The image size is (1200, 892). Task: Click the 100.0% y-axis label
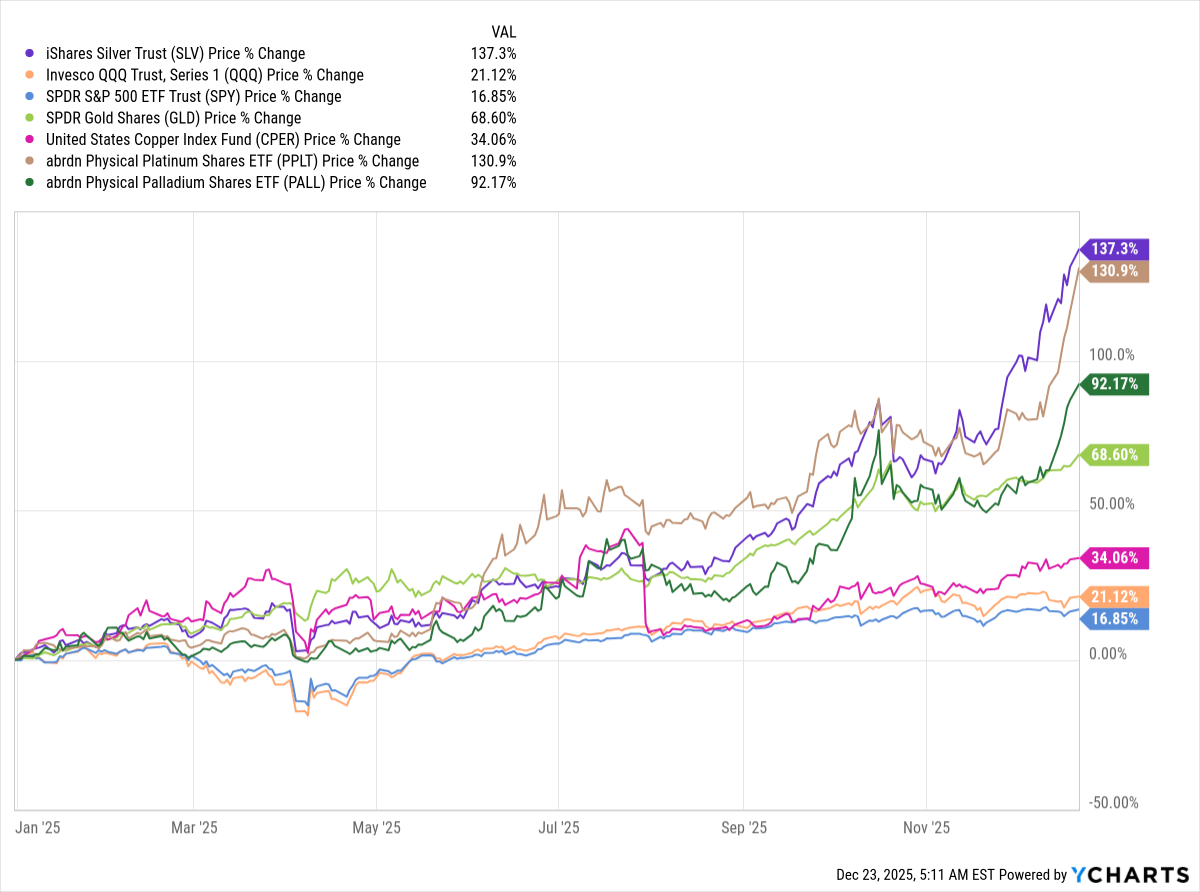coord(1112,354)
